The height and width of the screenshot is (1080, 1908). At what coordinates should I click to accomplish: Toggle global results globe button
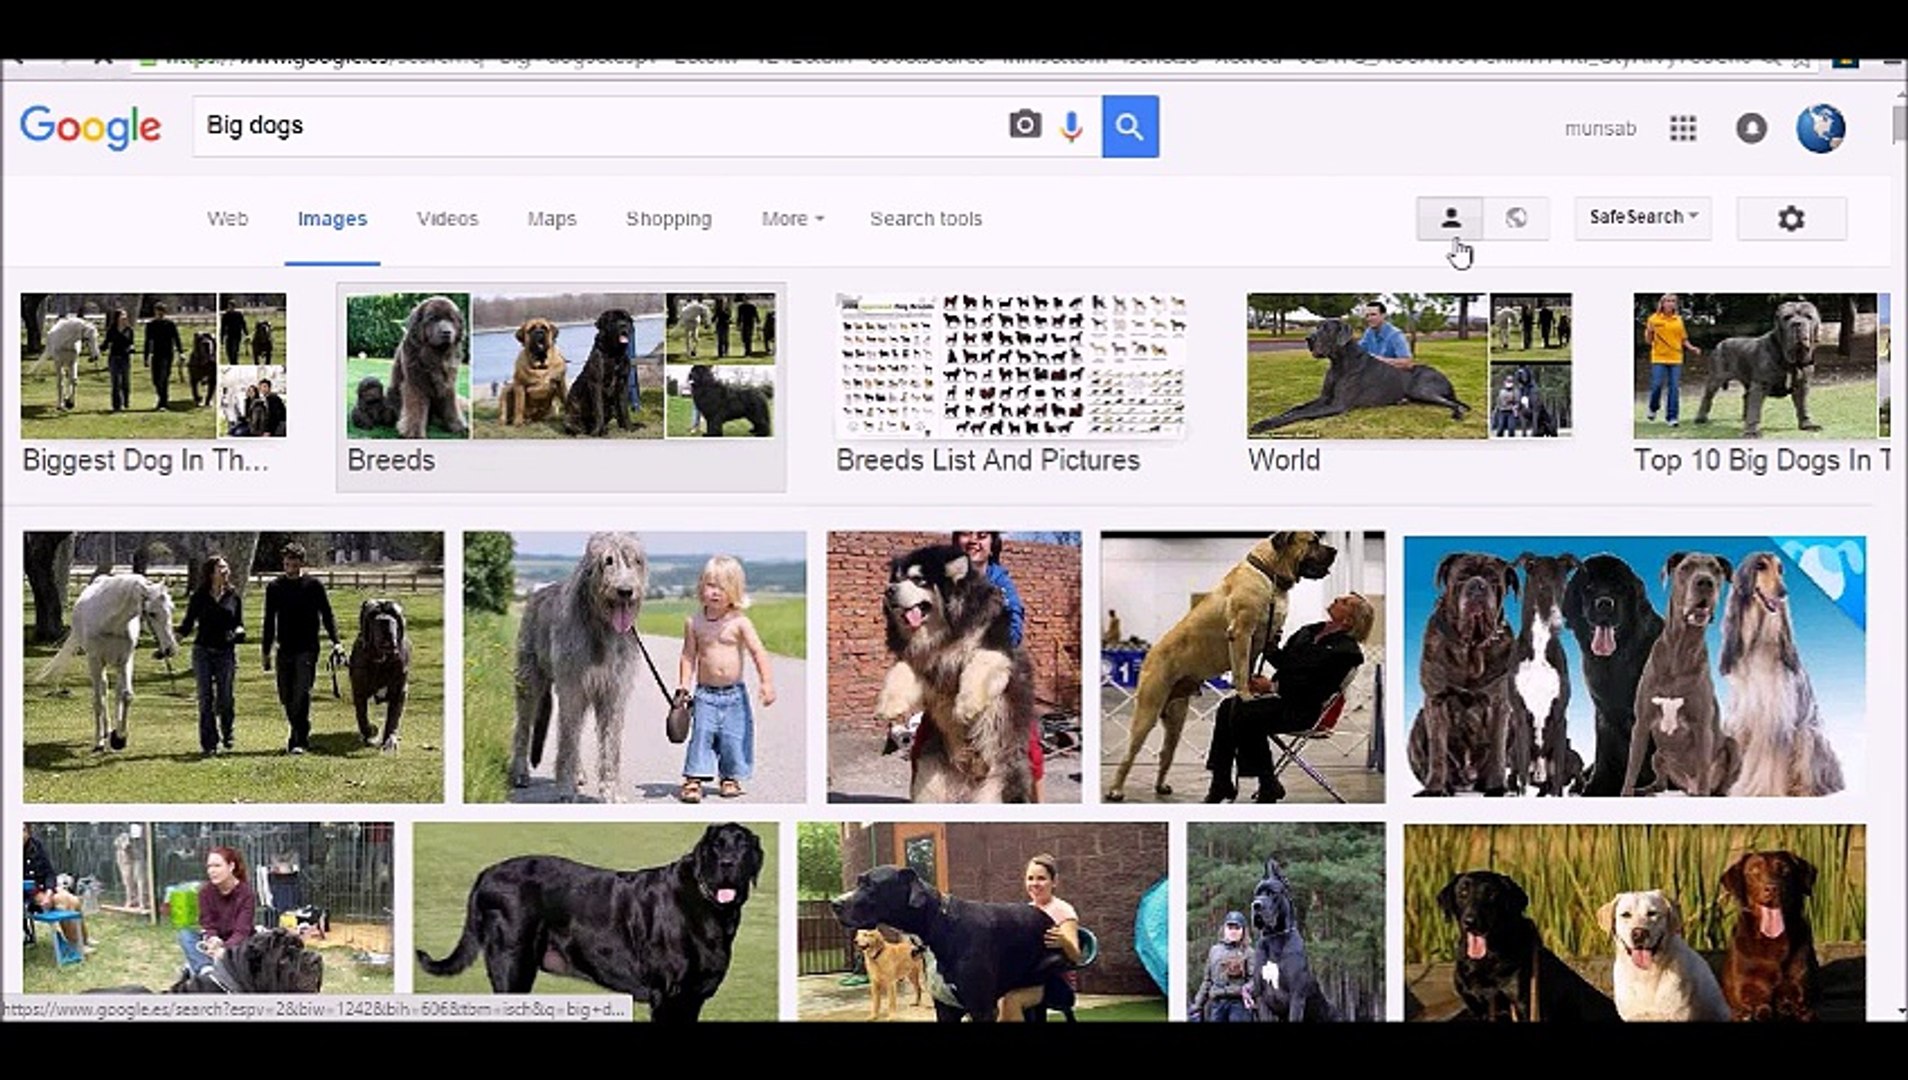pos(1516,218)
